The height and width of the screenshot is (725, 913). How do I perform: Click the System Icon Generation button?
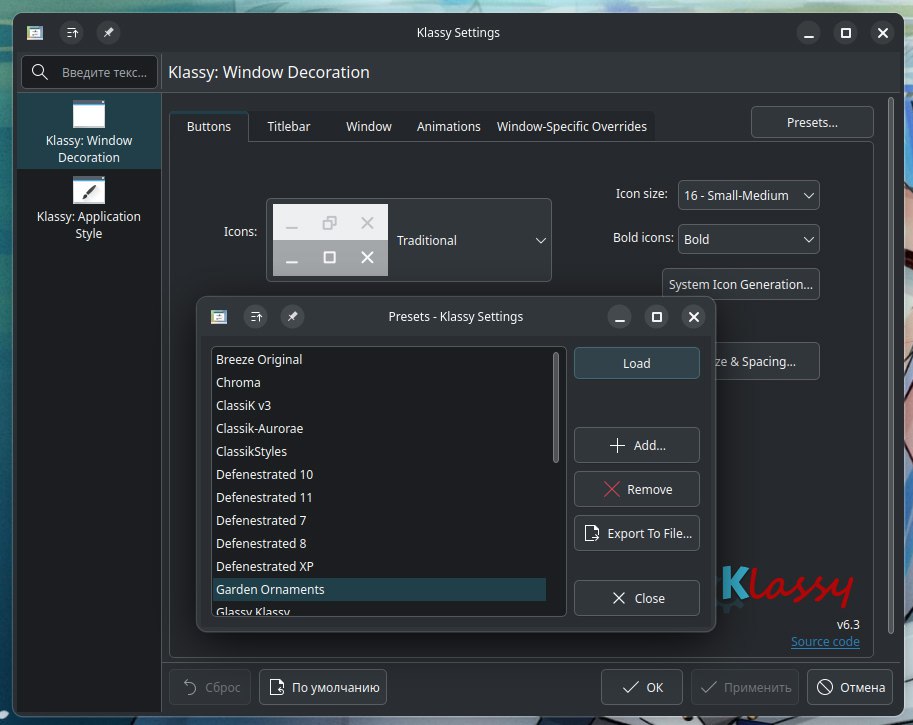[x=740, y=284]
